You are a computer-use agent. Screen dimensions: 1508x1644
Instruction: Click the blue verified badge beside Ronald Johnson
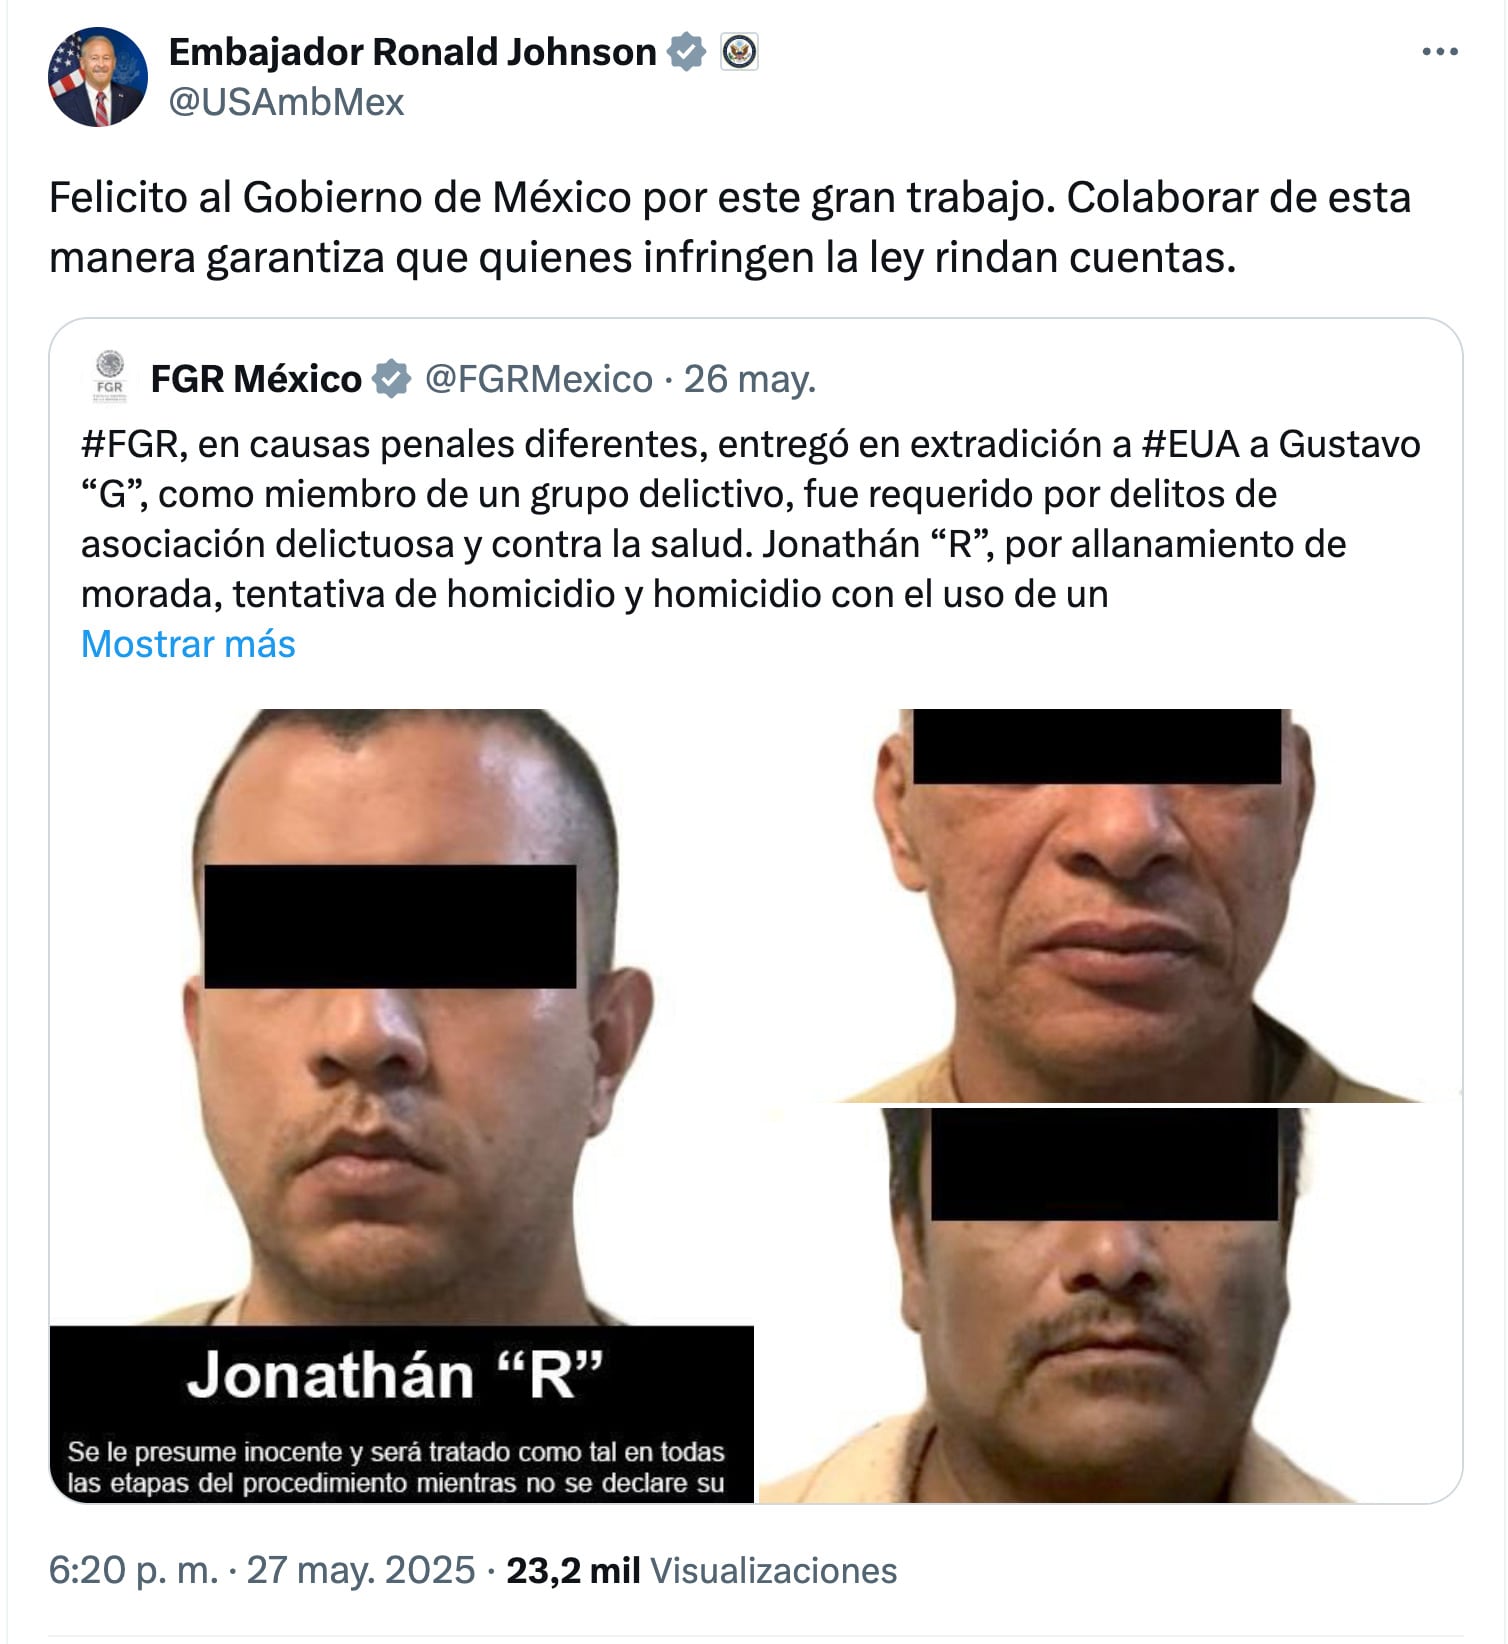click(x=686, y=52)
